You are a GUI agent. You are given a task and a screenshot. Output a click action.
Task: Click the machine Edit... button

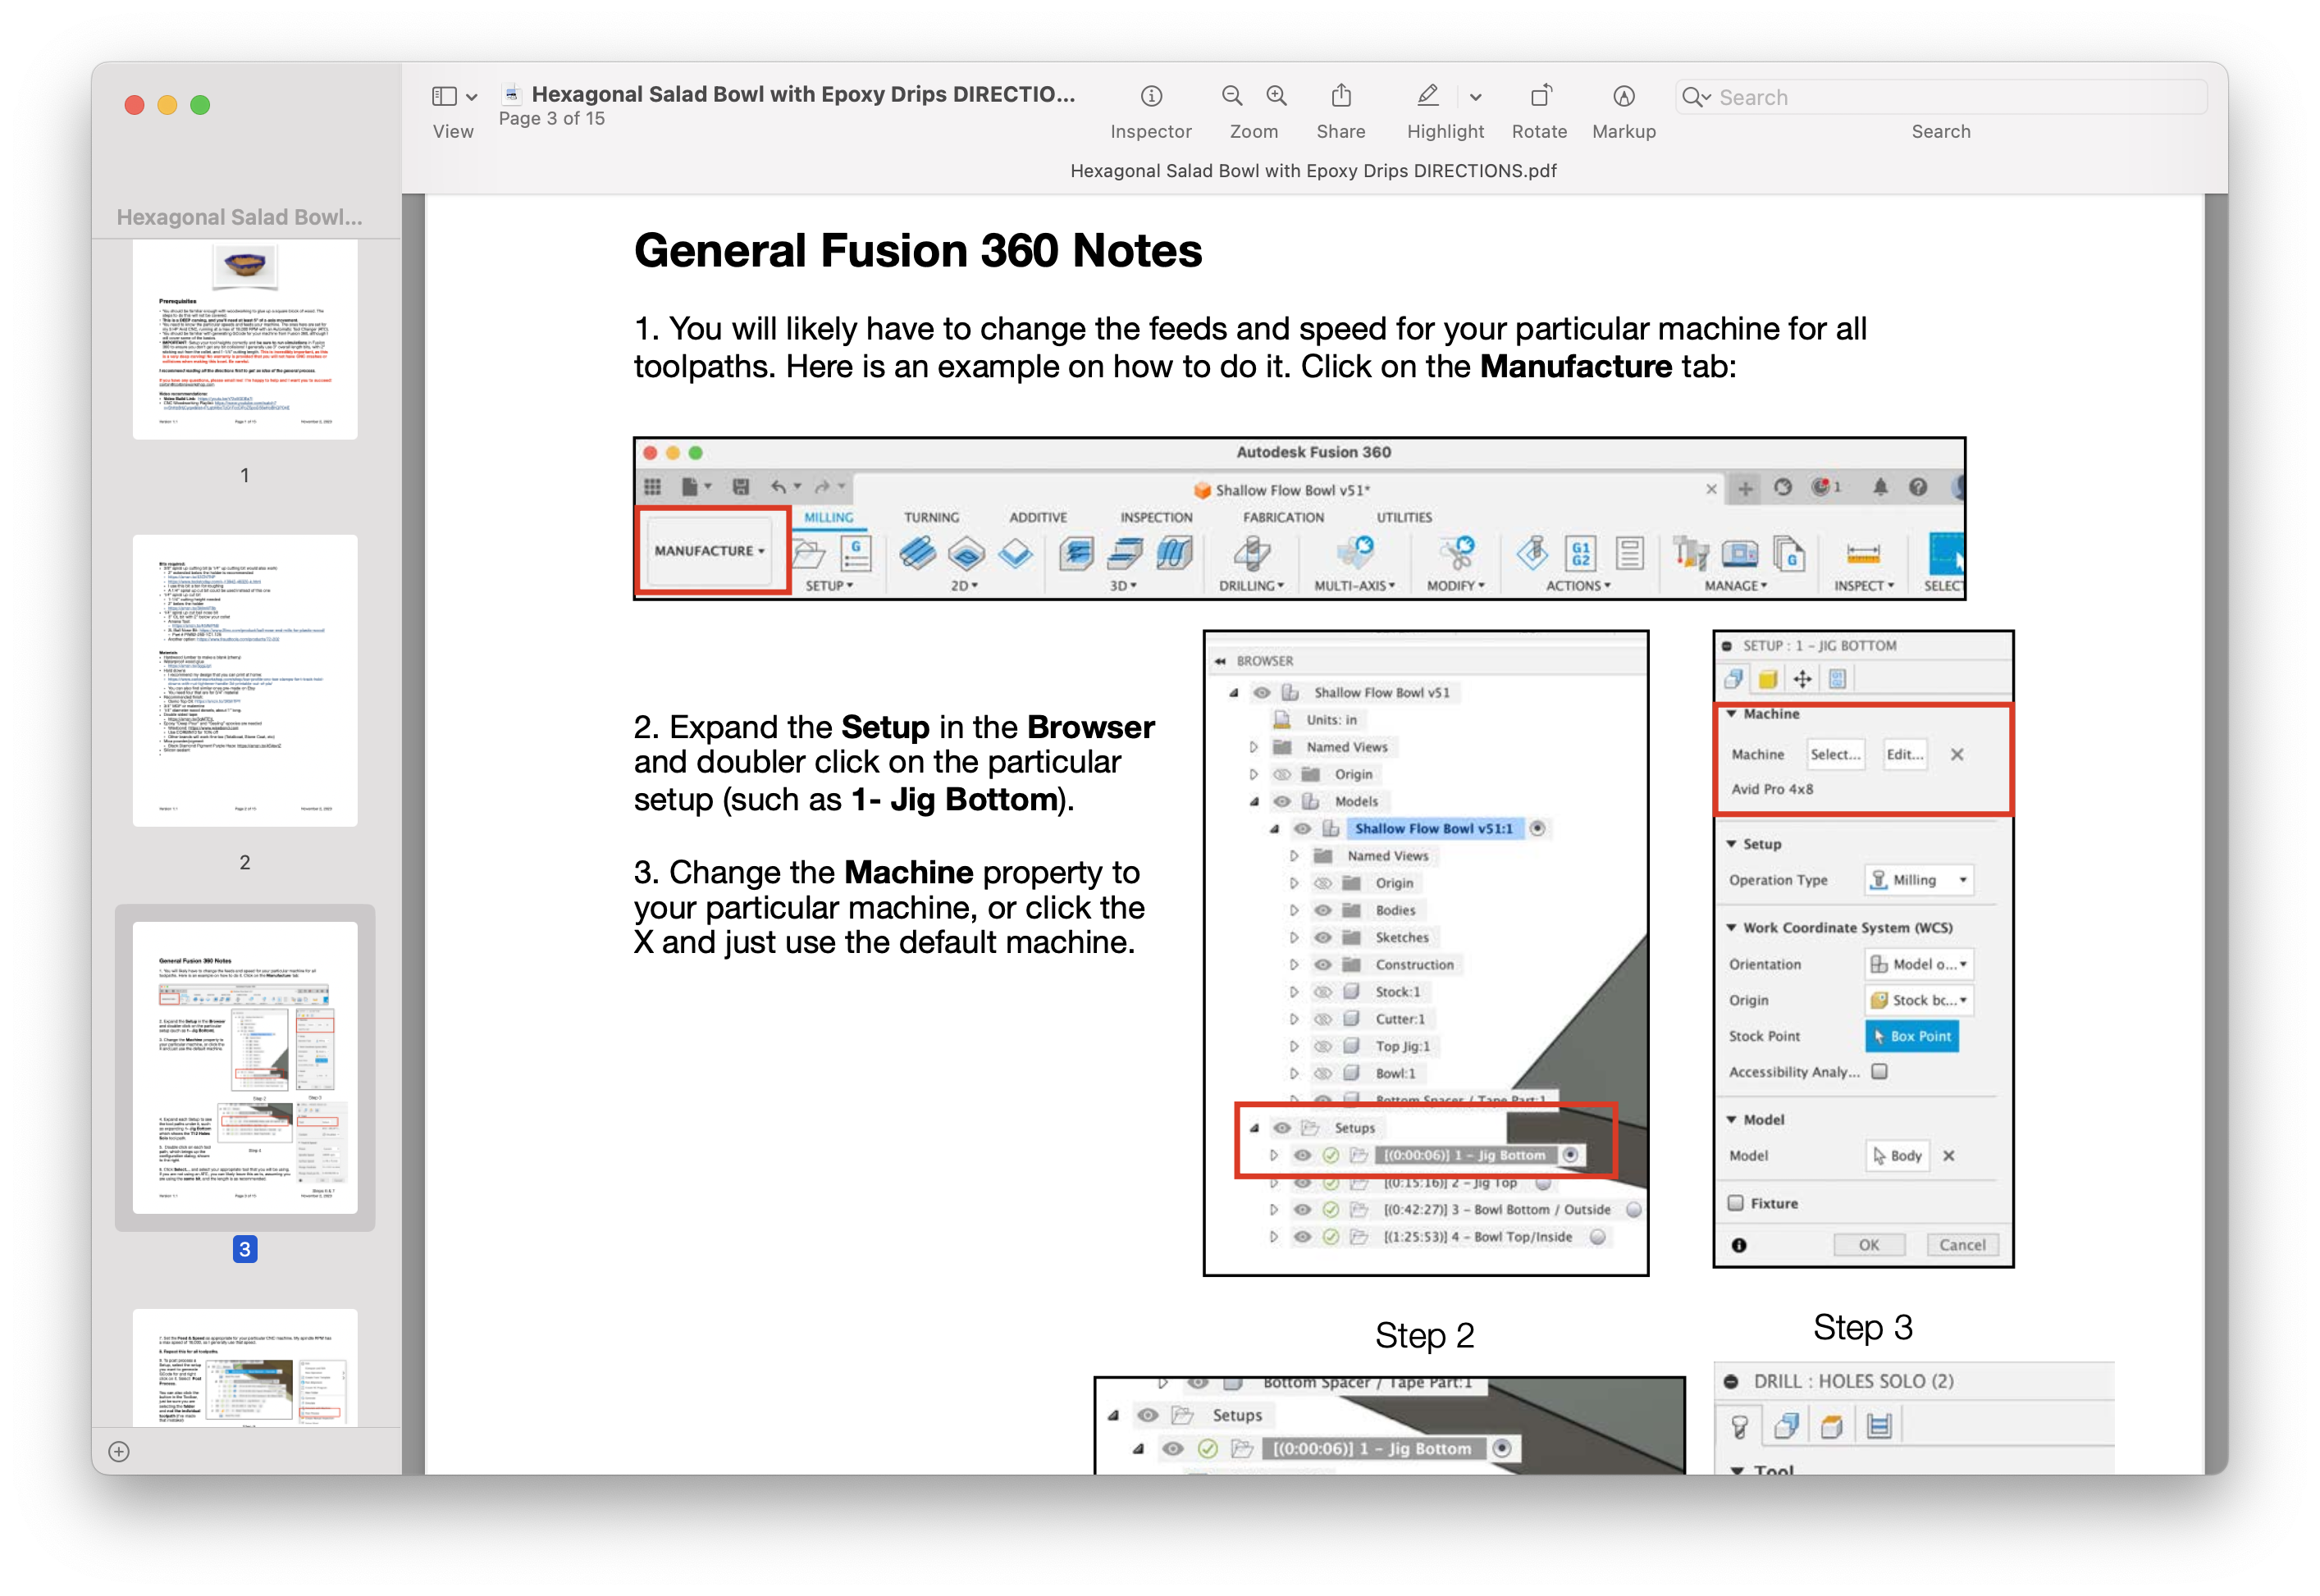tap(1904, 754)
